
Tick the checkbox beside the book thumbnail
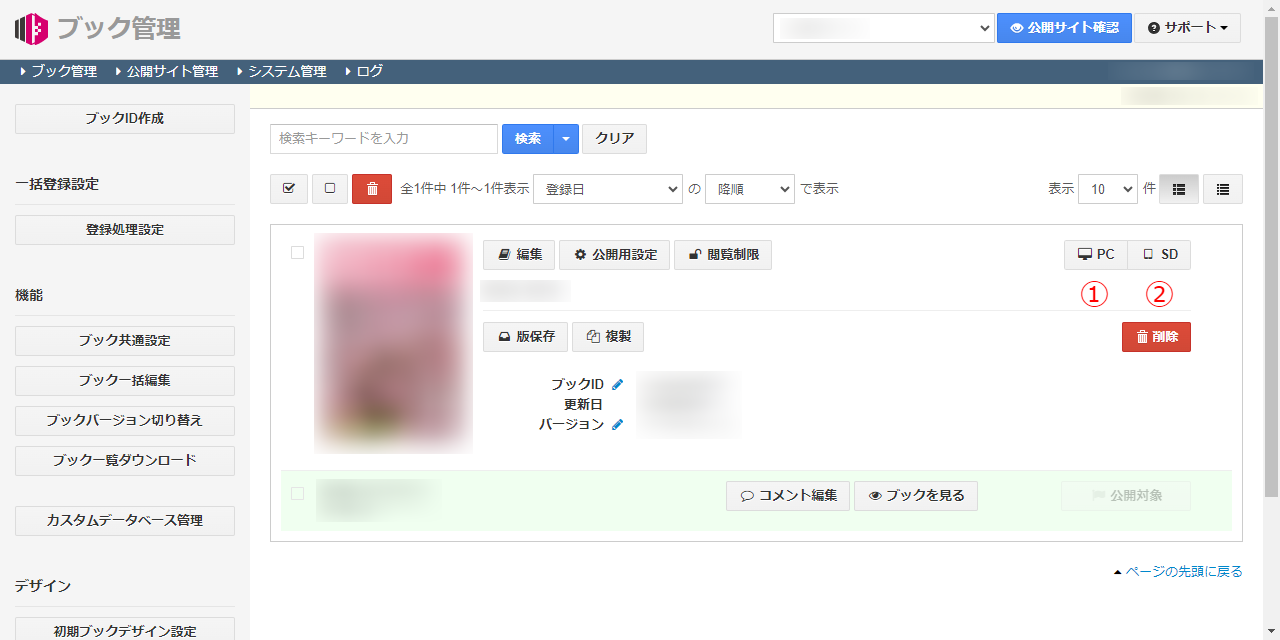coord(297,253)
